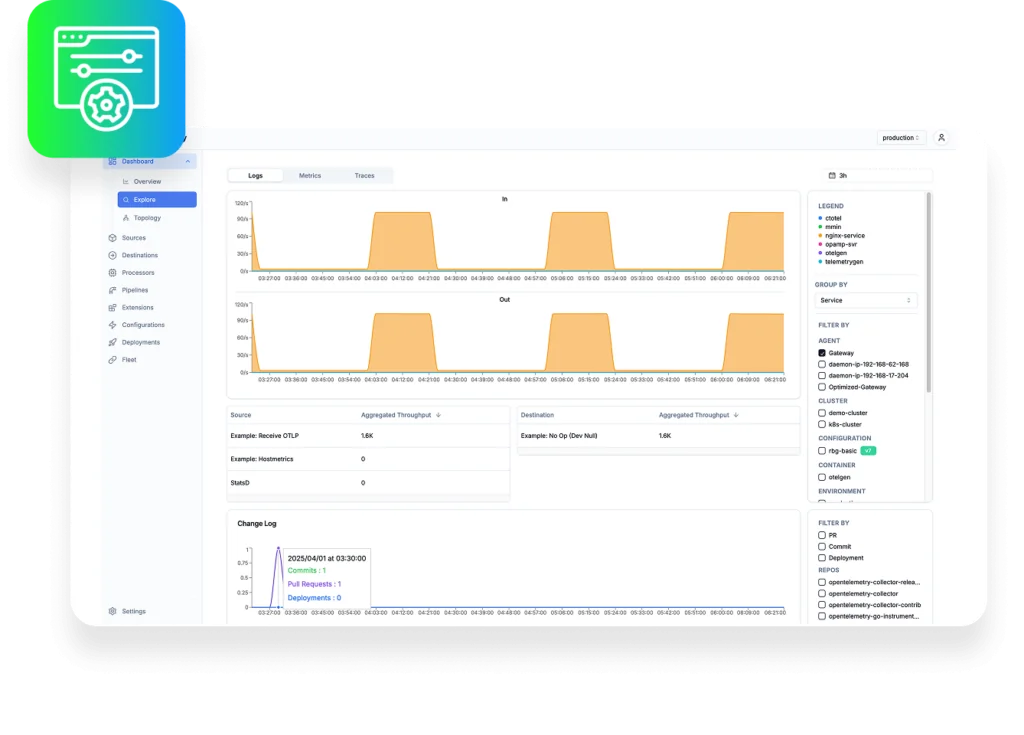Click the nginx-service legend color dot

tap(821, 236)
